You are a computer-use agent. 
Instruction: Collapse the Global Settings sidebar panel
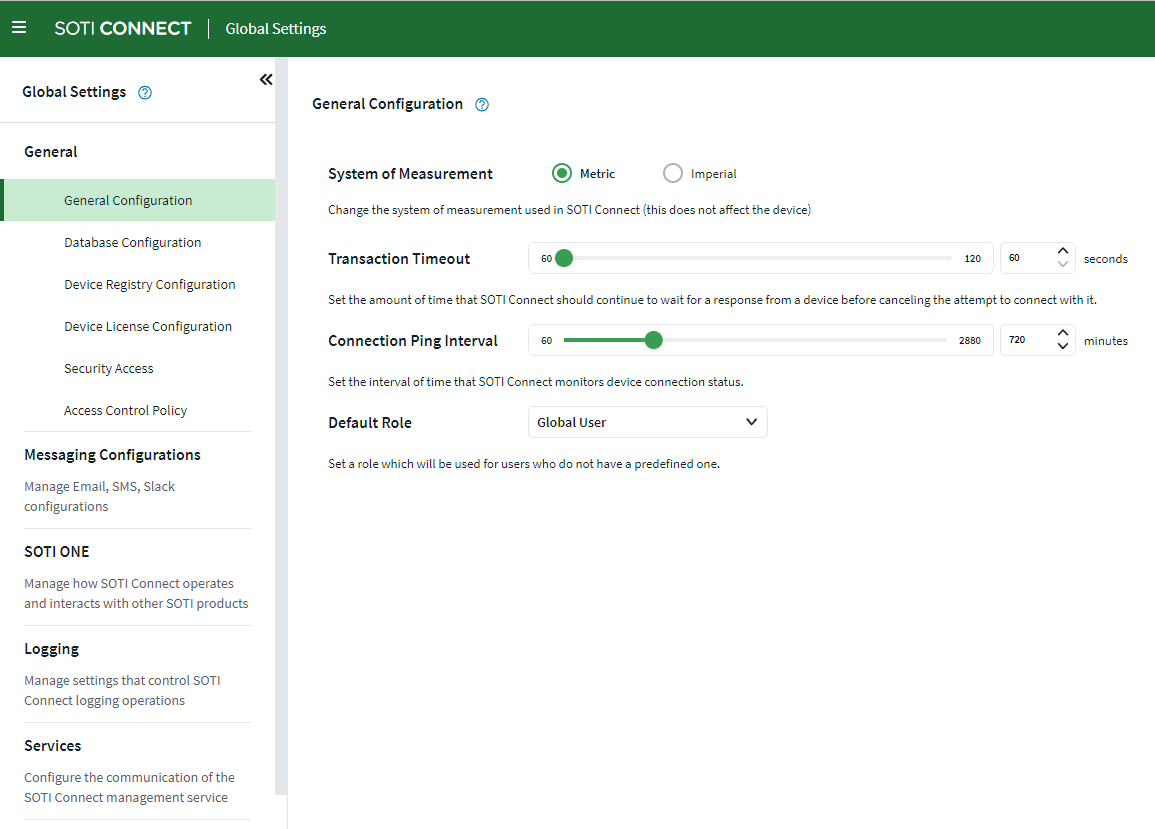266,80
